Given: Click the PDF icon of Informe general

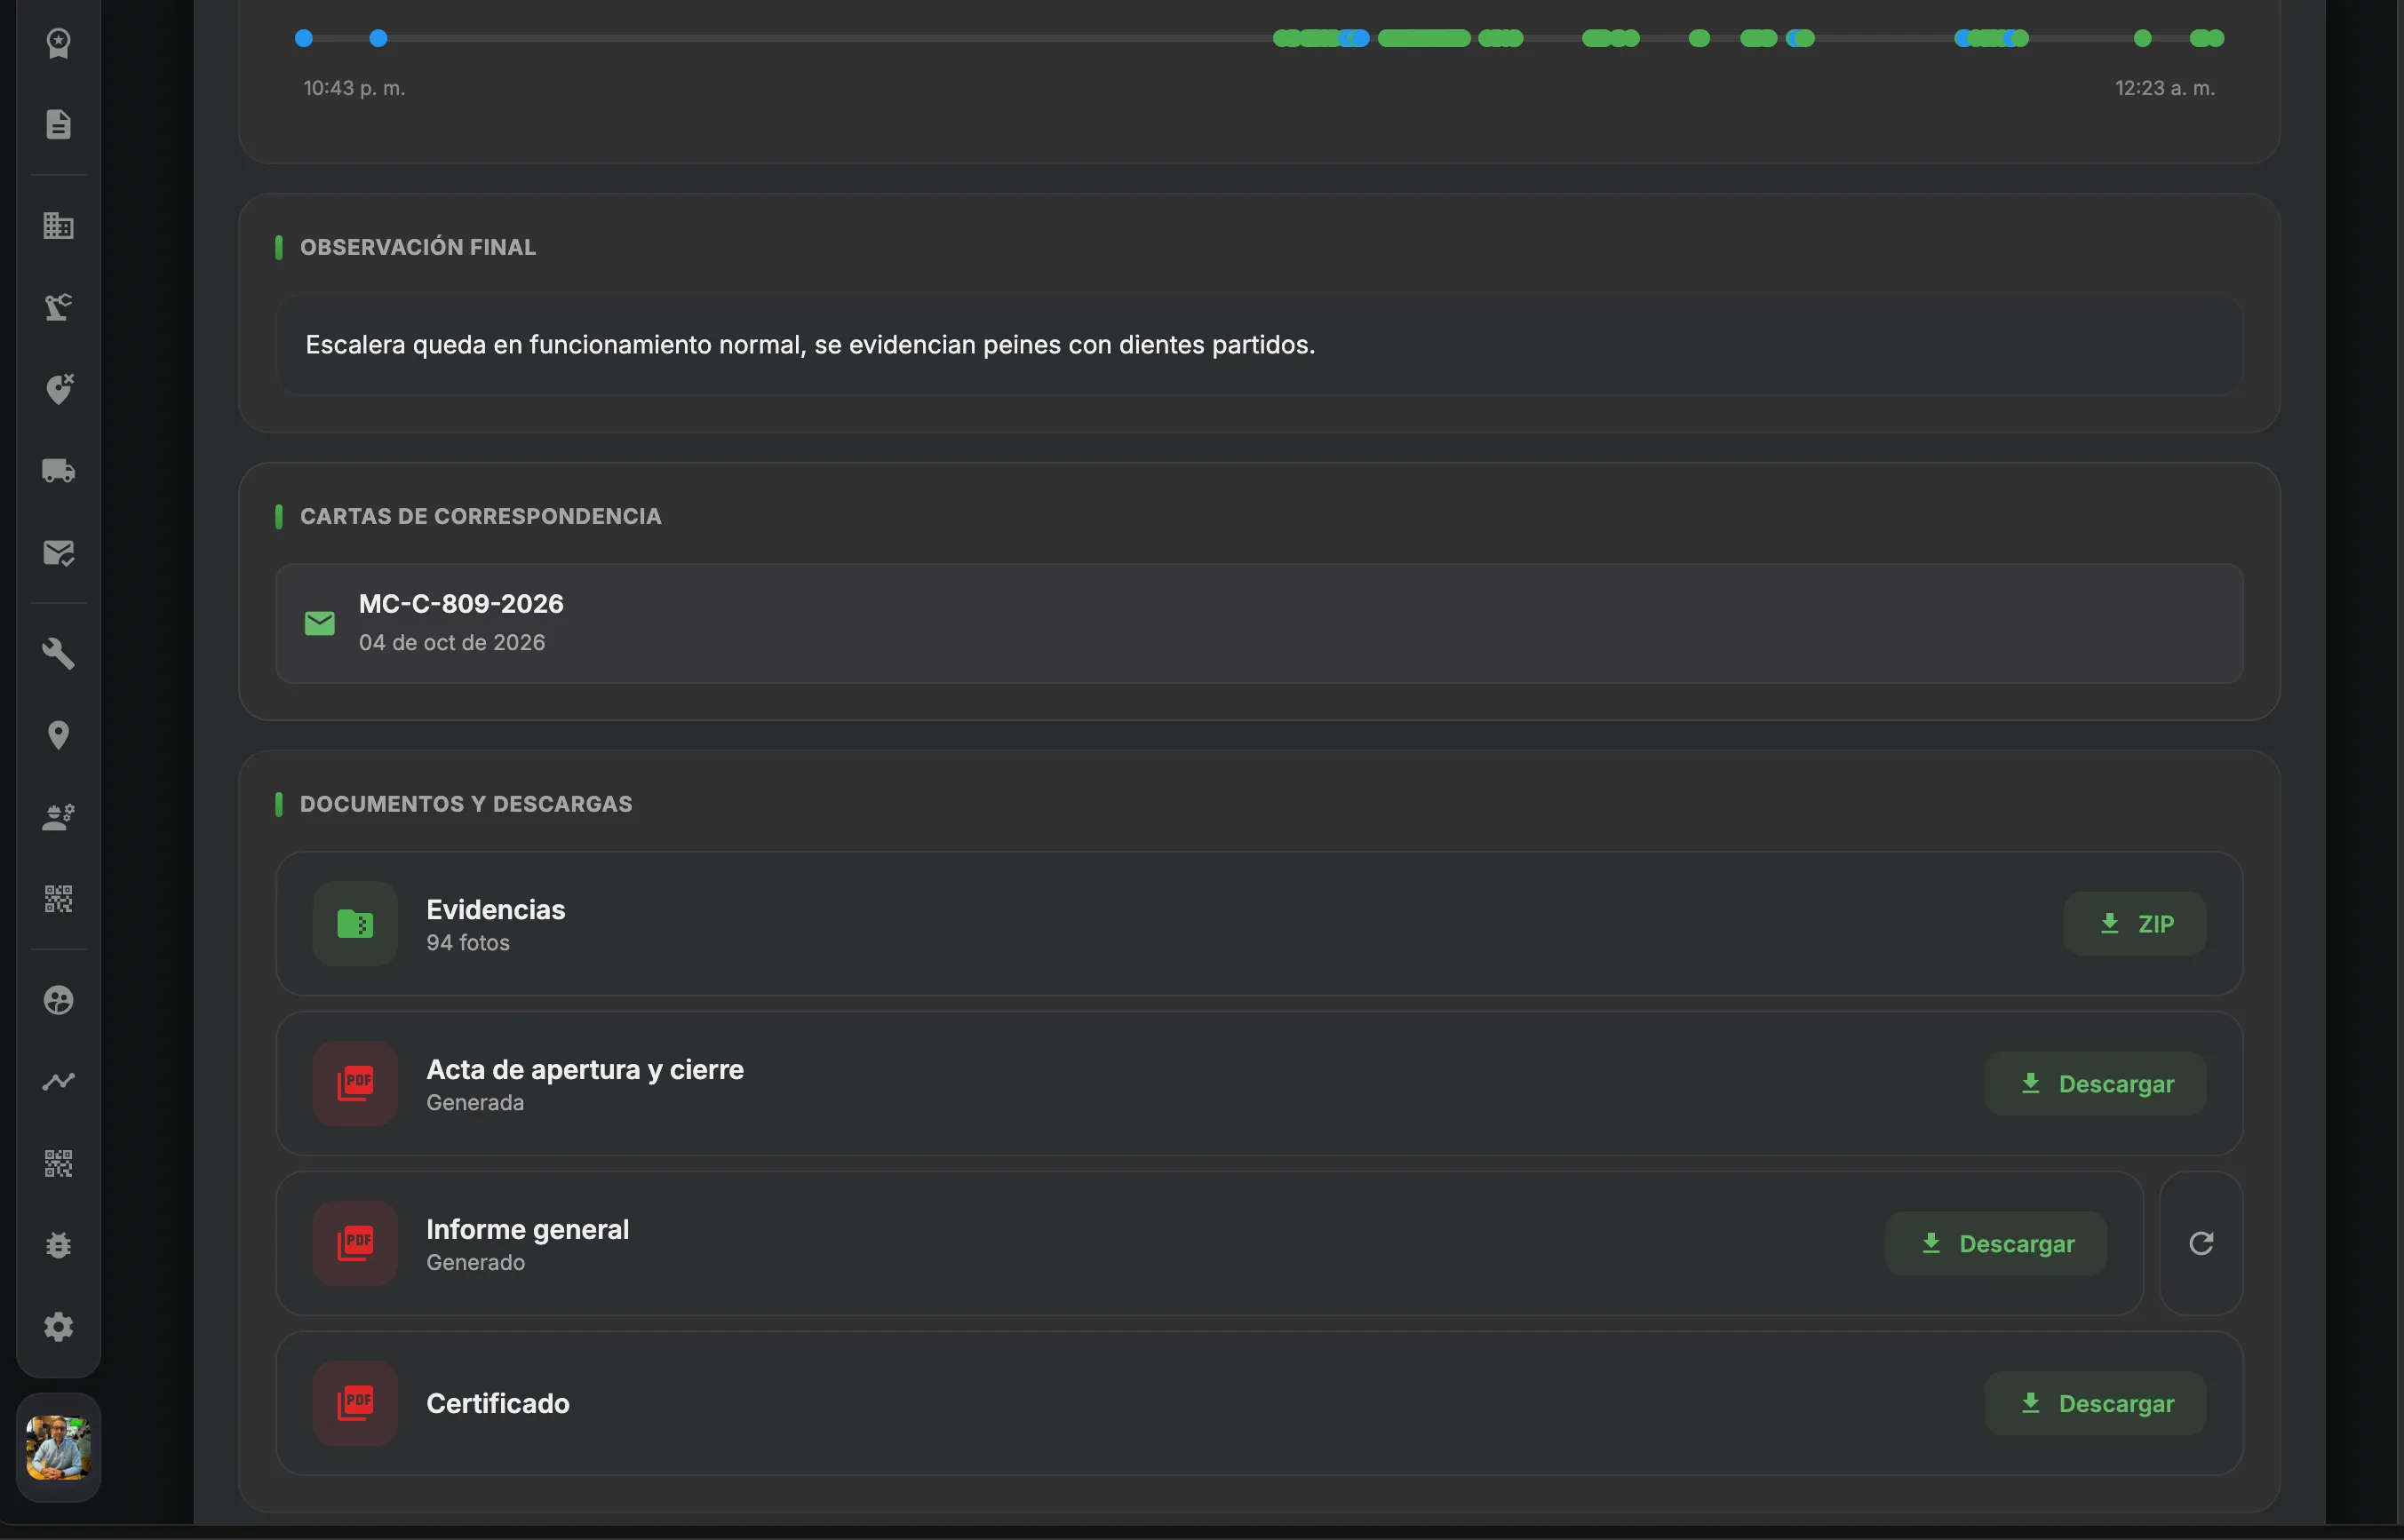Looking at the screenshot, I should tap(355, 1244).
